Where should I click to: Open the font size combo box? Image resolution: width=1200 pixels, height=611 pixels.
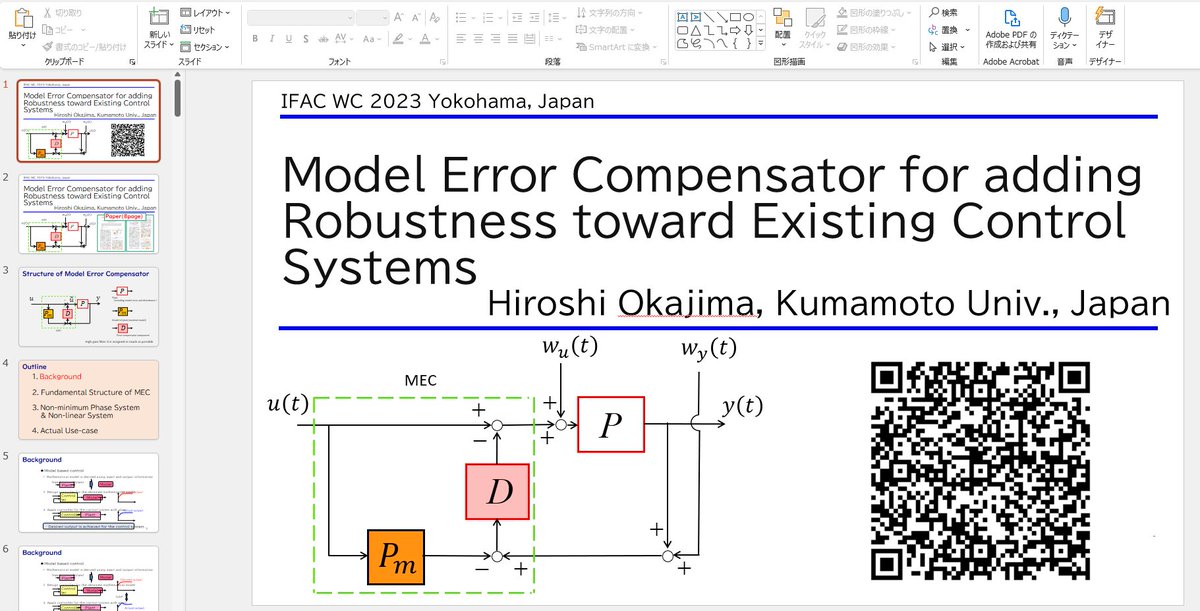click(372, 16)
